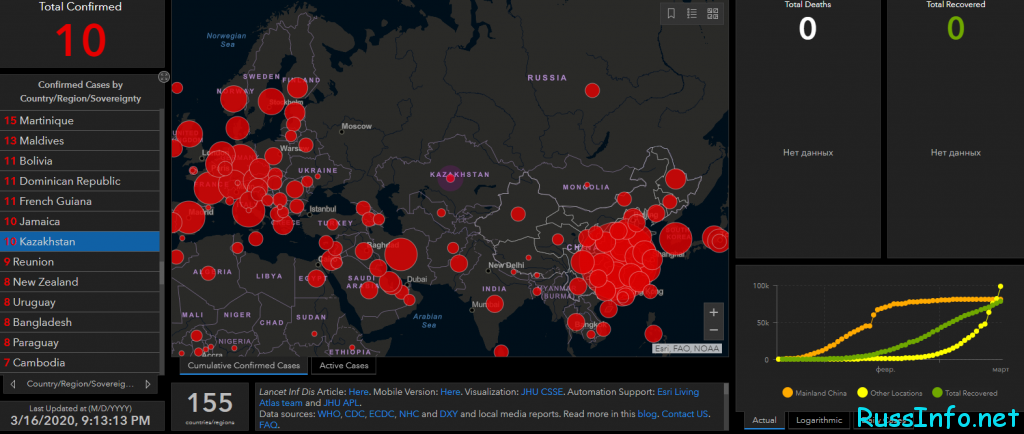
Task: Zoom out the map with minus button
Action: (x=714, y=330)
